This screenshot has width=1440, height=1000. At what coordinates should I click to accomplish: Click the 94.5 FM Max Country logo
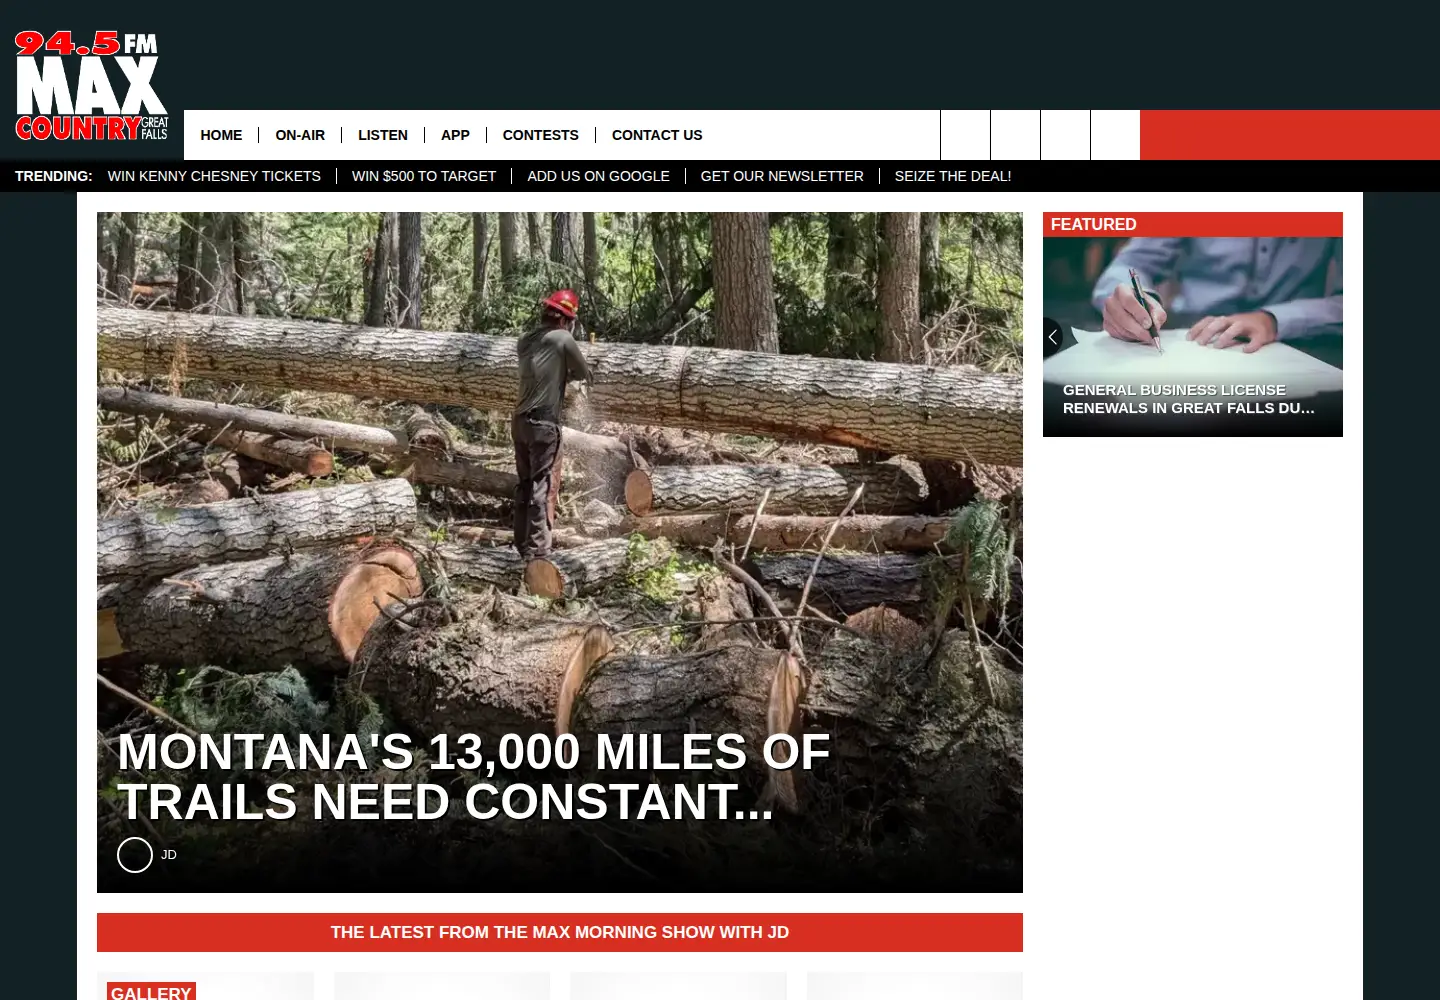(x=92, y=86)
